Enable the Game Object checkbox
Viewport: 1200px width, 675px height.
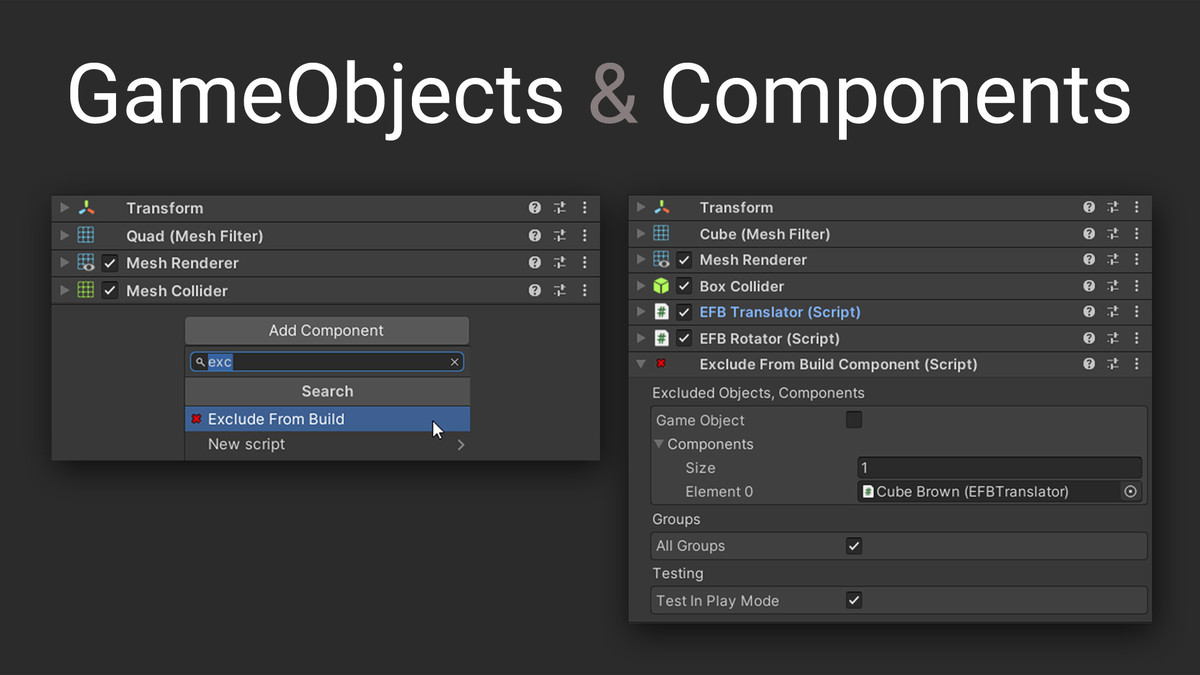(854, 420)
